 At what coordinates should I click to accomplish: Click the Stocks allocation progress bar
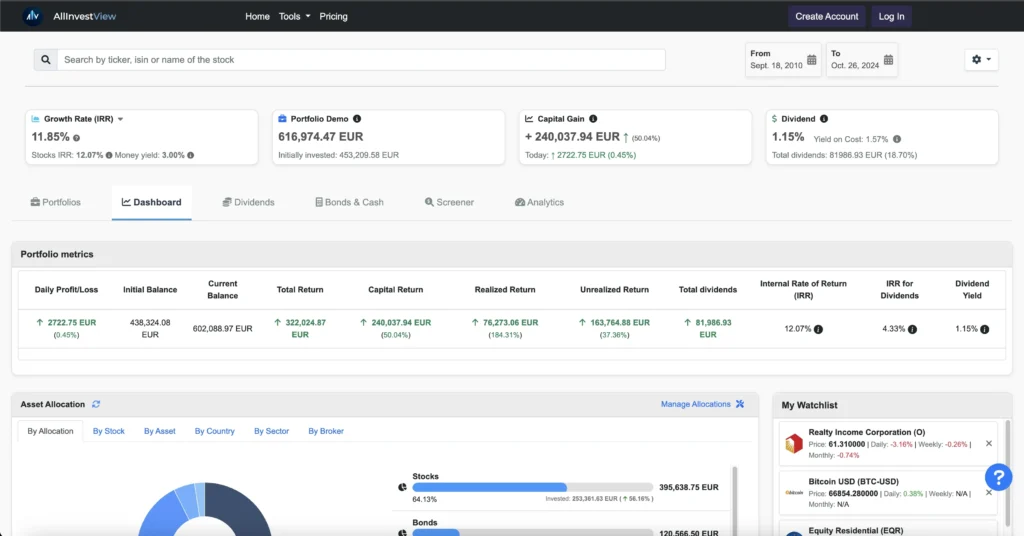click(532, 487)
